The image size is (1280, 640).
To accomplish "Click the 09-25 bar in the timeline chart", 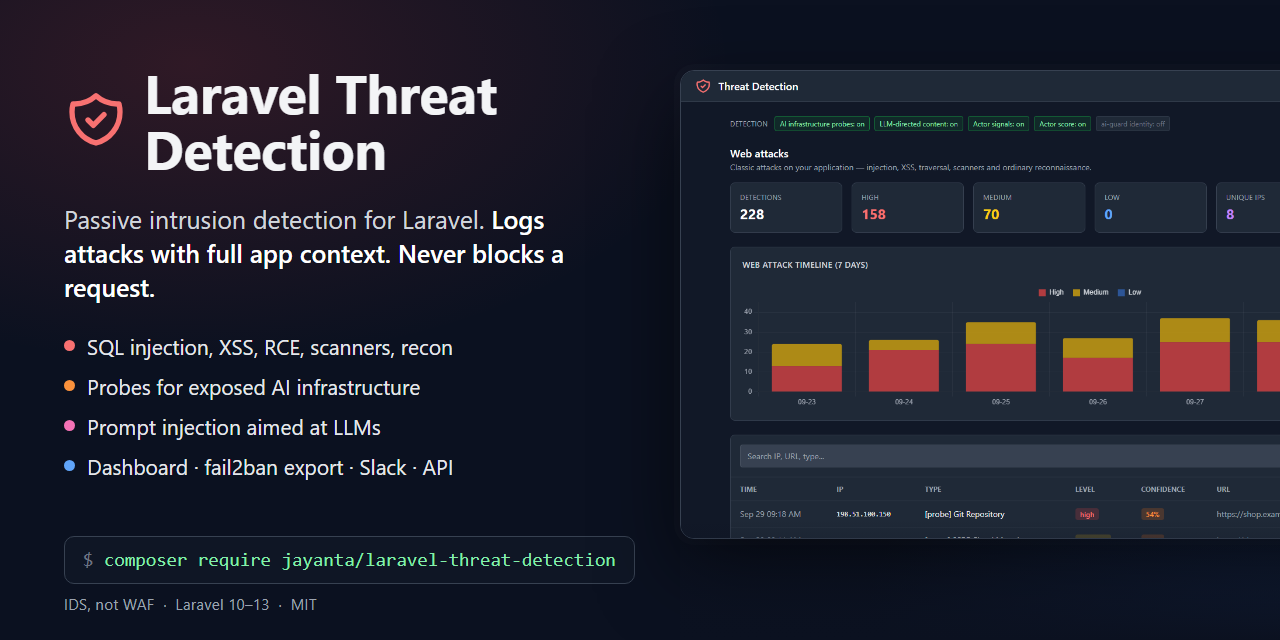I will pos(1001,356).
